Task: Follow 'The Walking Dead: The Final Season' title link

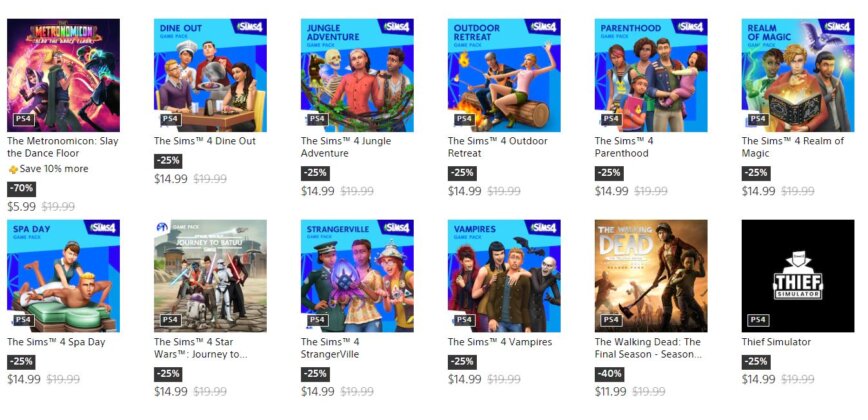Action: coord(648,348)
